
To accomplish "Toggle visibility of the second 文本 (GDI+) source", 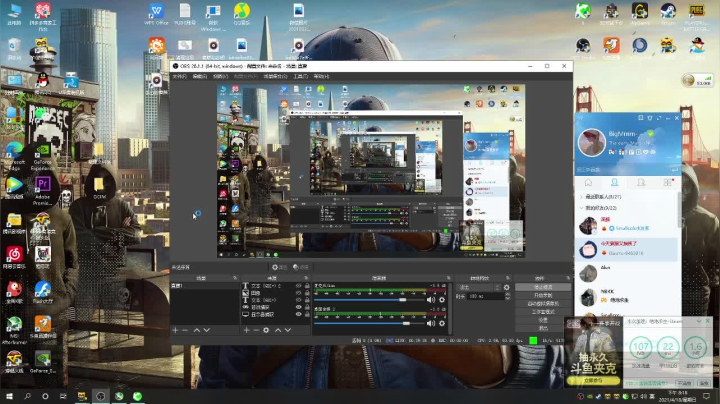I will (299, 300).
